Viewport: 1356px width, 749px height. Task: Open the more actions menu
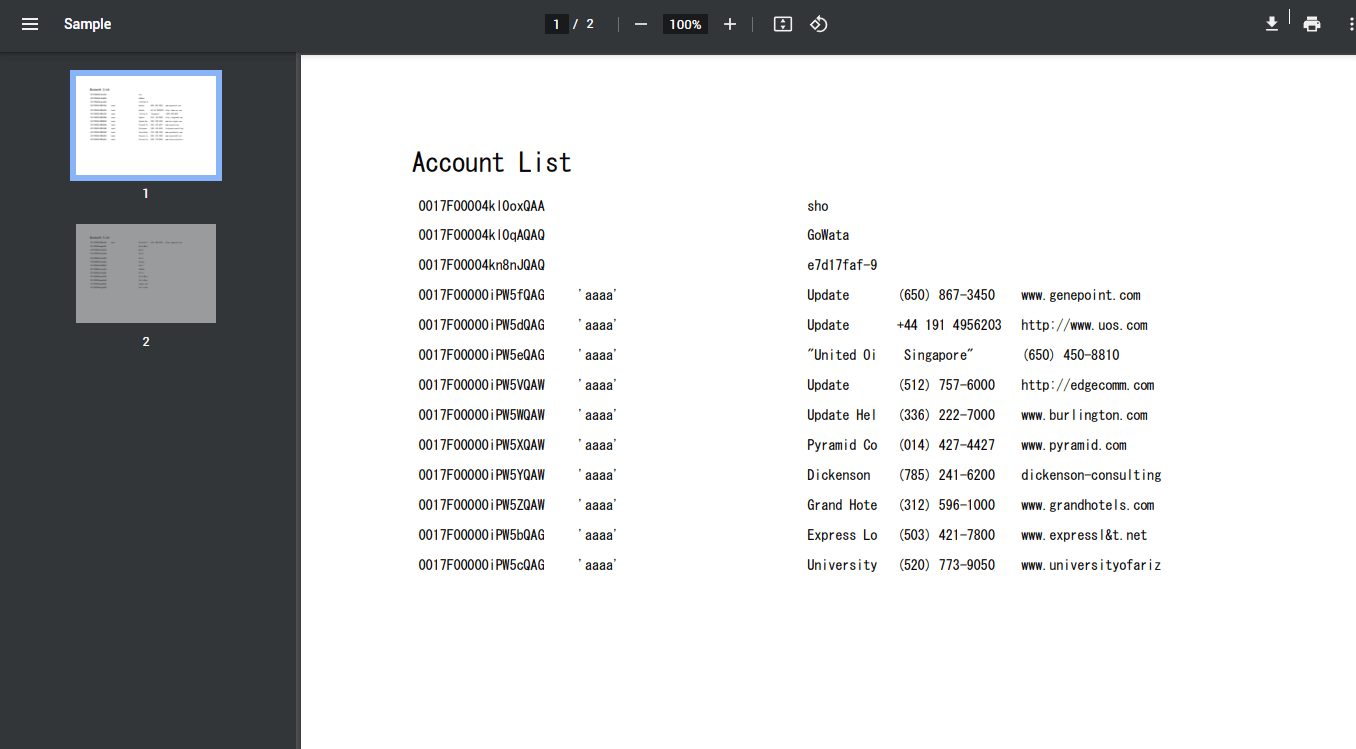[1351, 24]
